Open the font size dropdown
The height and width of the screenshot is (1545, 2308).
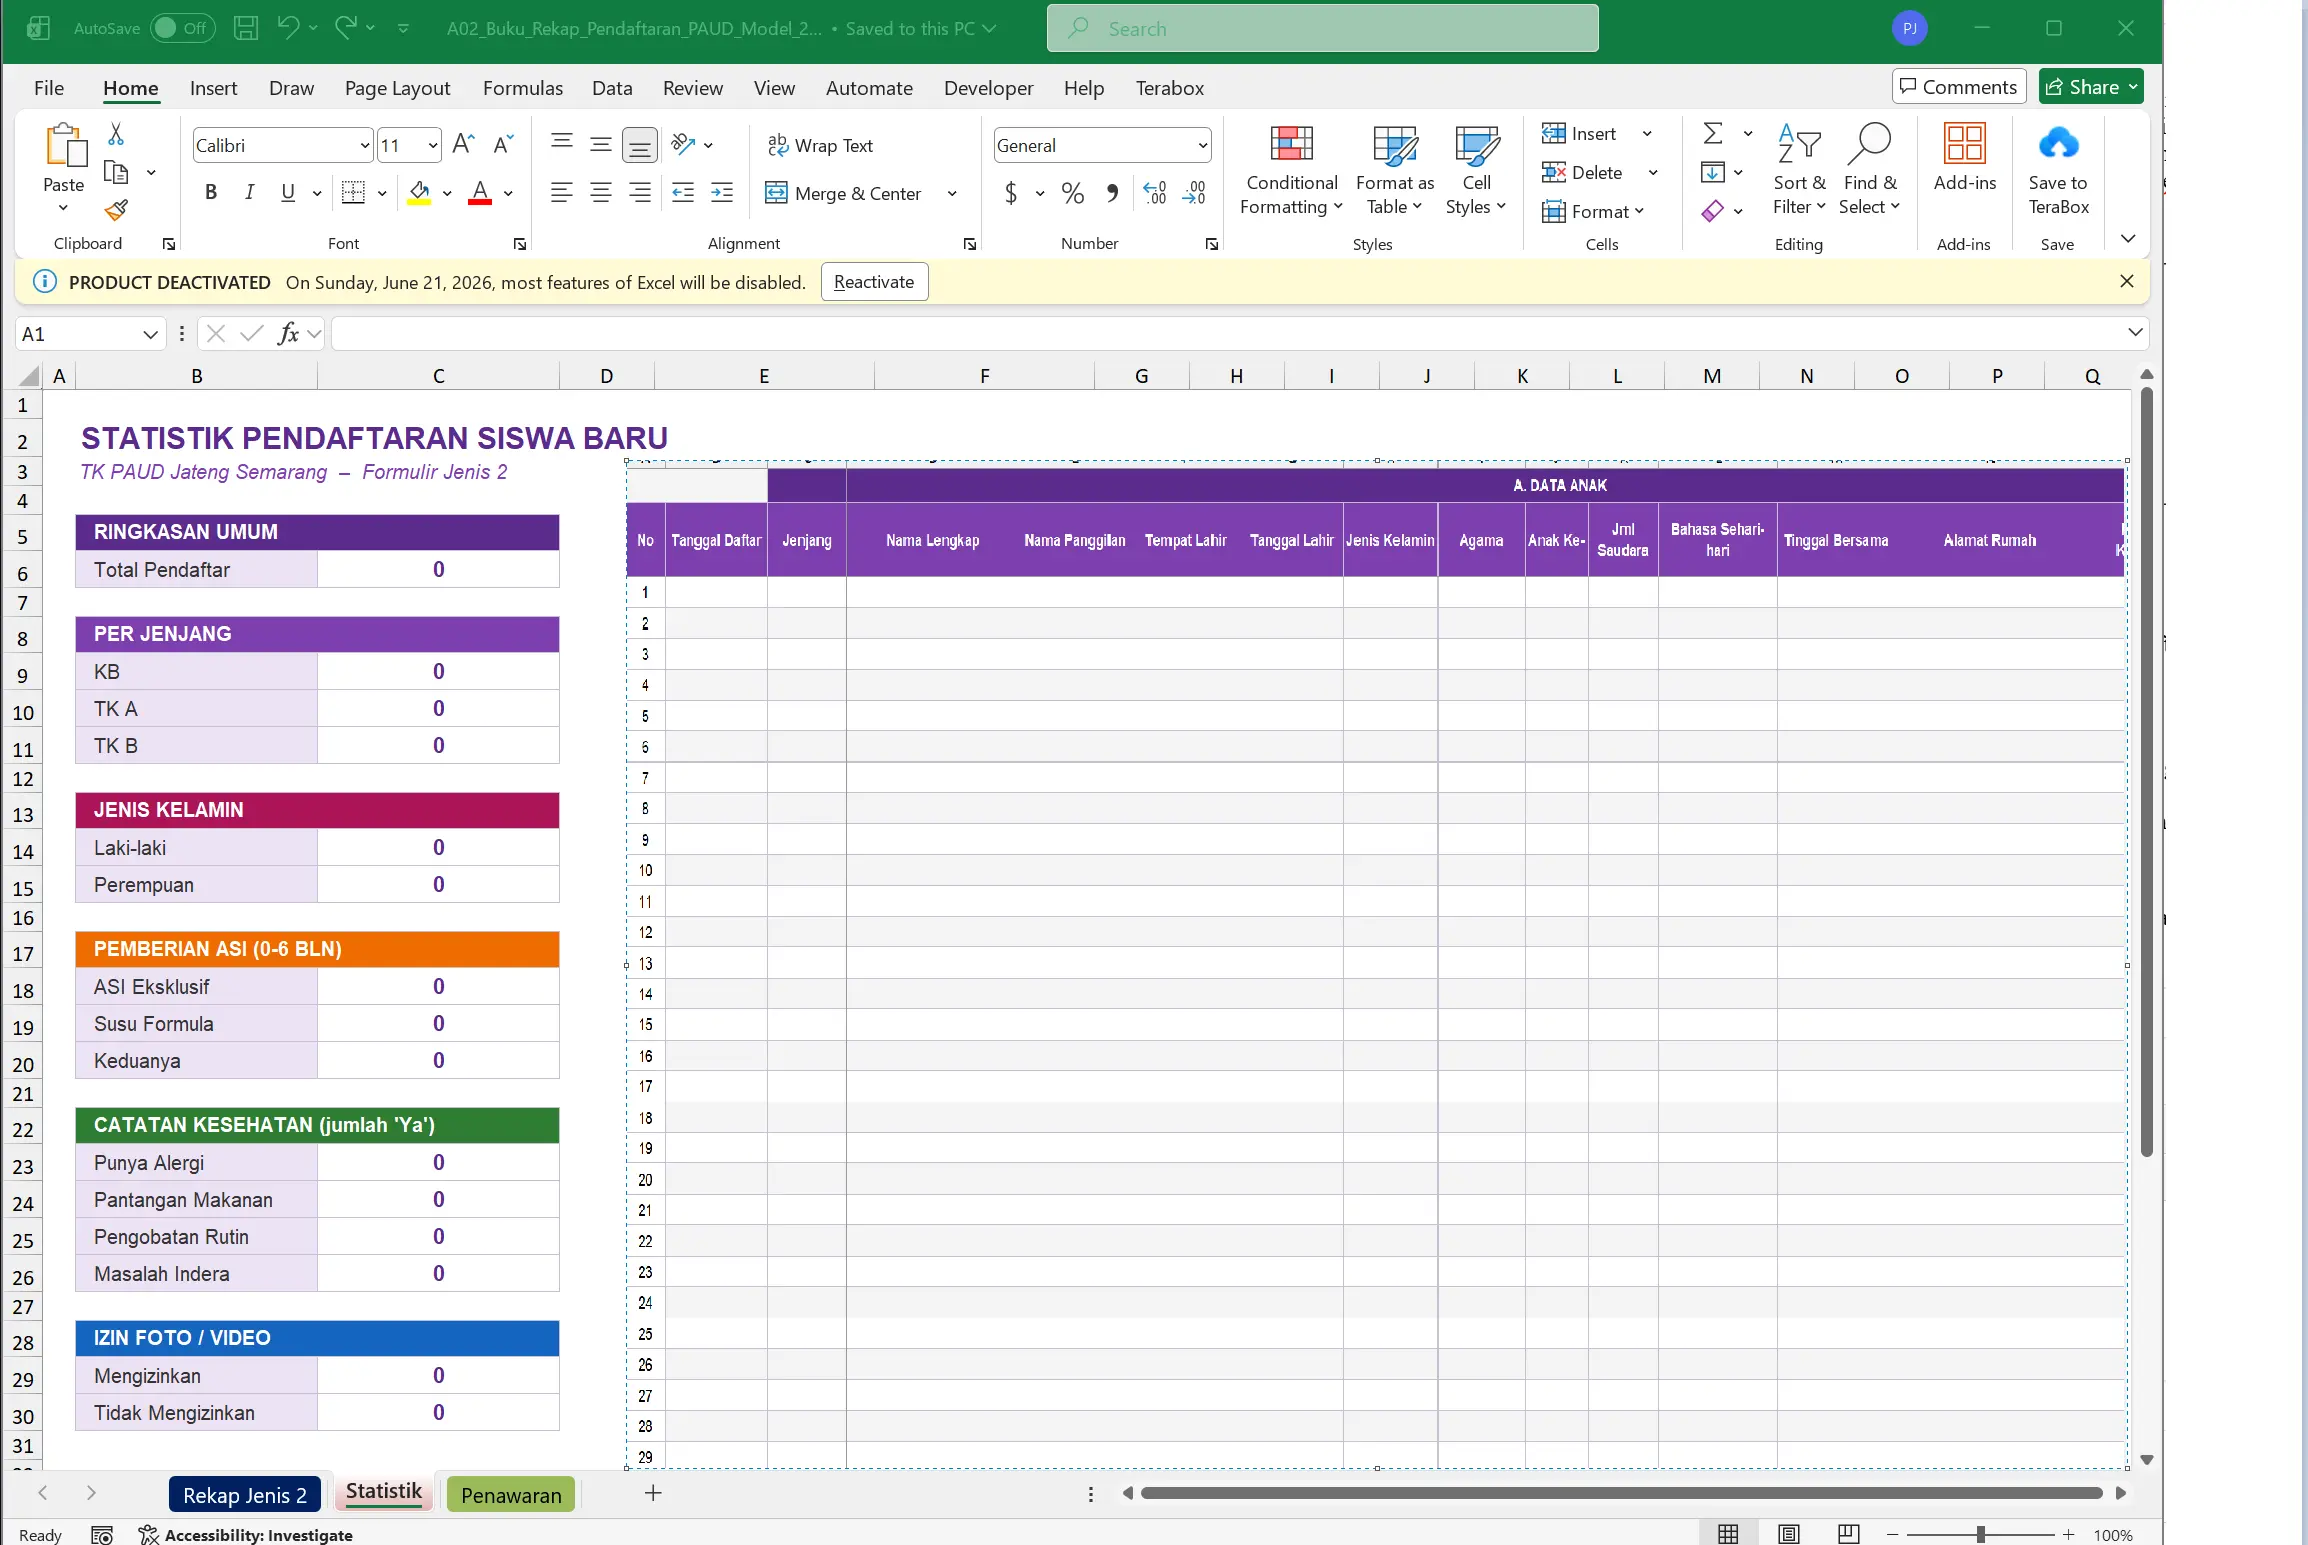[433, 146]
